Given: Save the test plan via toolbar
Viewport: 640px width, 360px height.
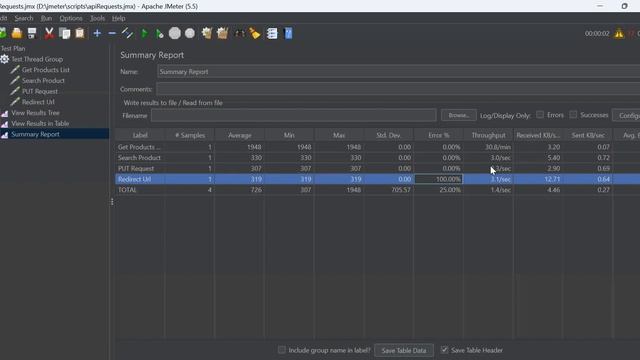Looking at the screenshot, I should tap(32, 33).
